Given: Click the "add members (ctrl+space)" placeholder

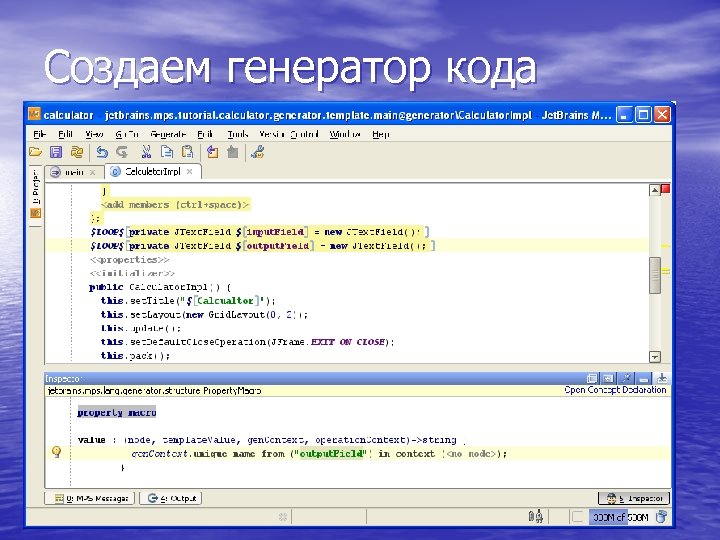Looking at the screenshot, I should [175, 205].
